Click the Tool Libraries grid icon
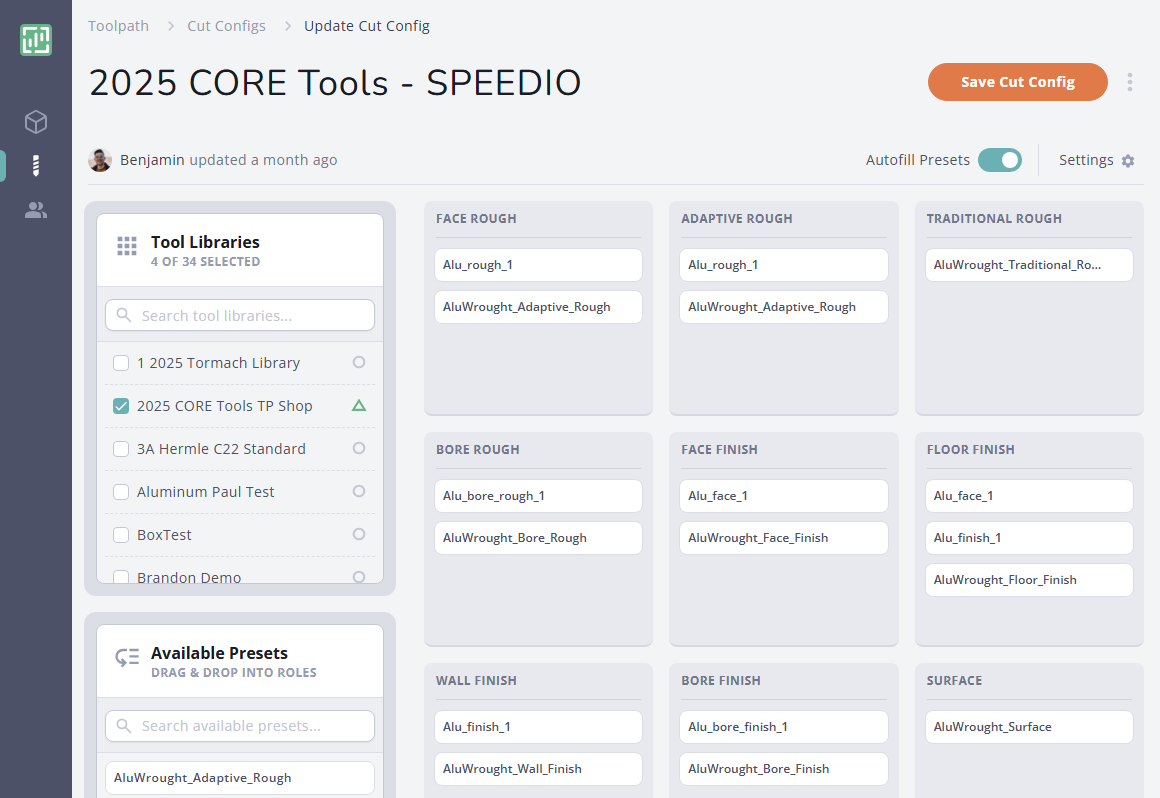 [125, 245]
